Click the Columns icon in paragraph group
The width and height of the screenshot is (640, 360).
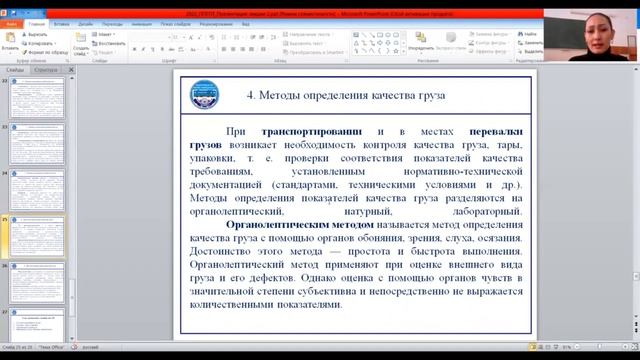pos(263,49)
